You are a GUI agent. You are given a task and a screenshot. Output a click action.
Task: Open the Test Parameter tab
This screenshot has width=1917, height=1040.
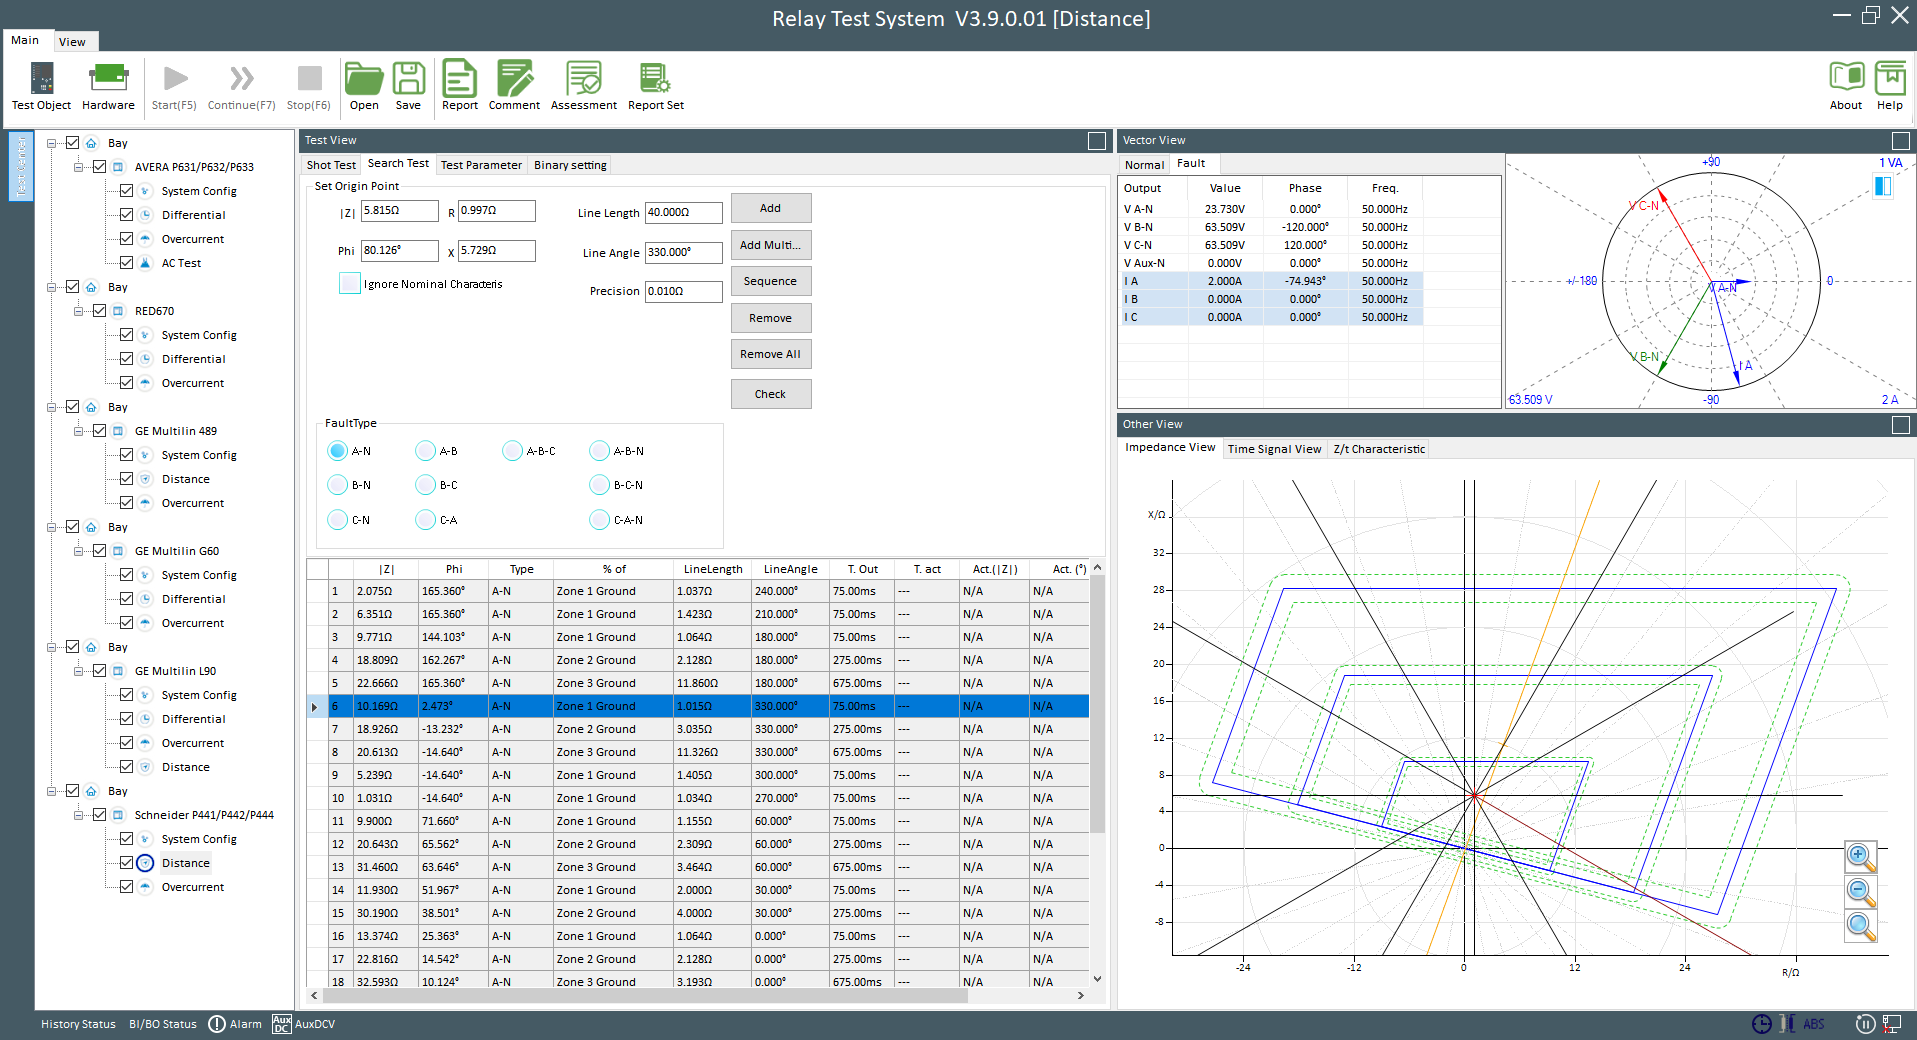pyautogui.click(x=481, y=165)
